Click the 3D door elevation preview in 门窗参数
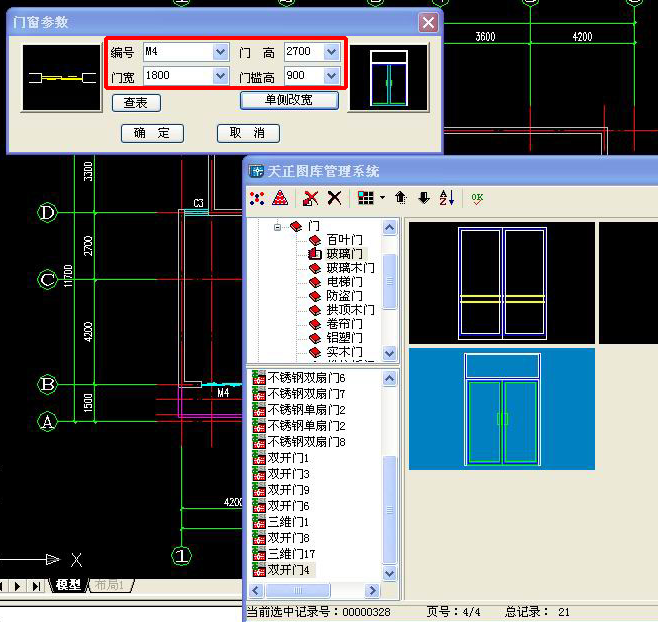Viewport: 658px width, 622px height. click(389, 78)
